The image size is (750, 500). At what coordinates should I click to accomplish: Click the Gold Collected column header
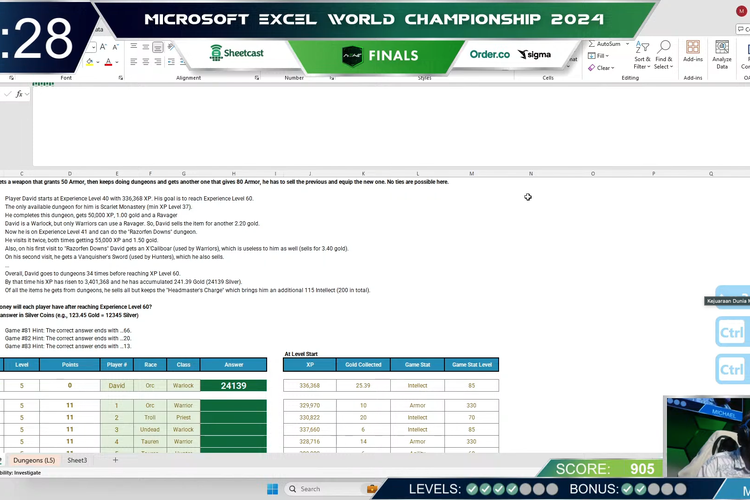tap(362, 365)
